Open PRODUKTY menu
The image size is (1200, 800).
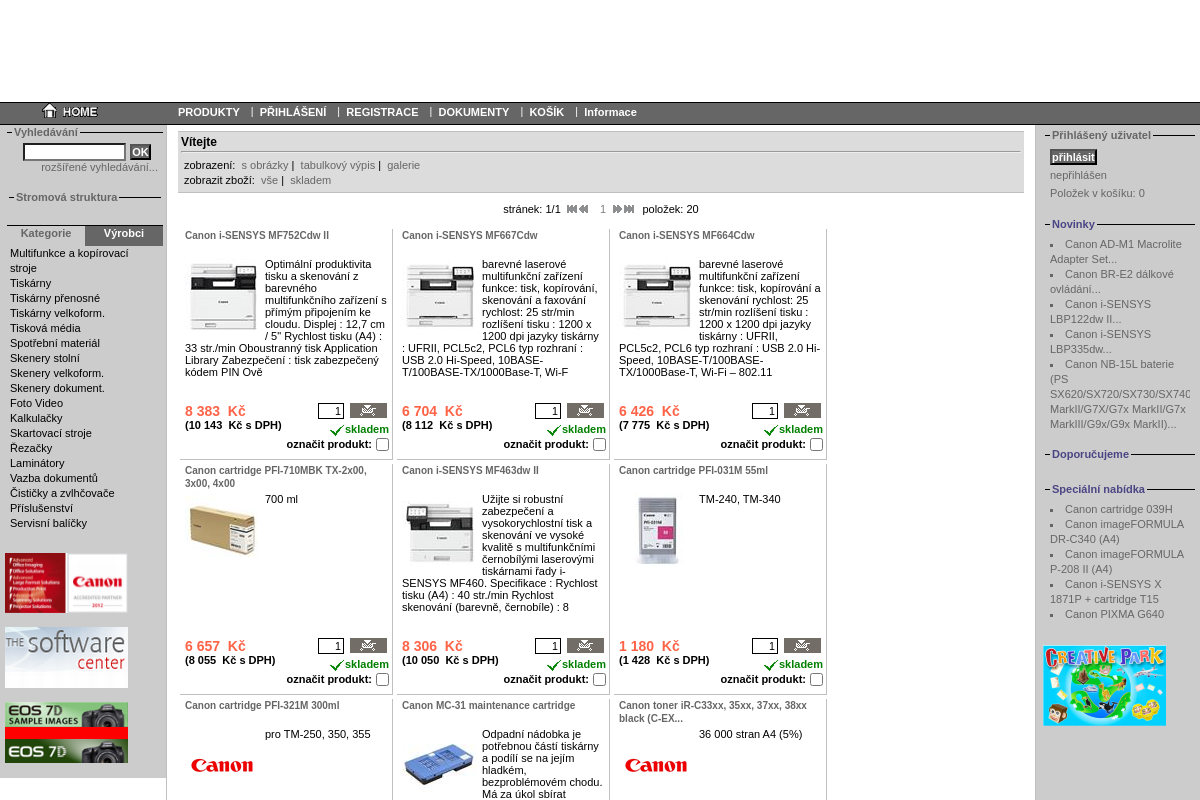pyautogui.click(x=209, y=112)
